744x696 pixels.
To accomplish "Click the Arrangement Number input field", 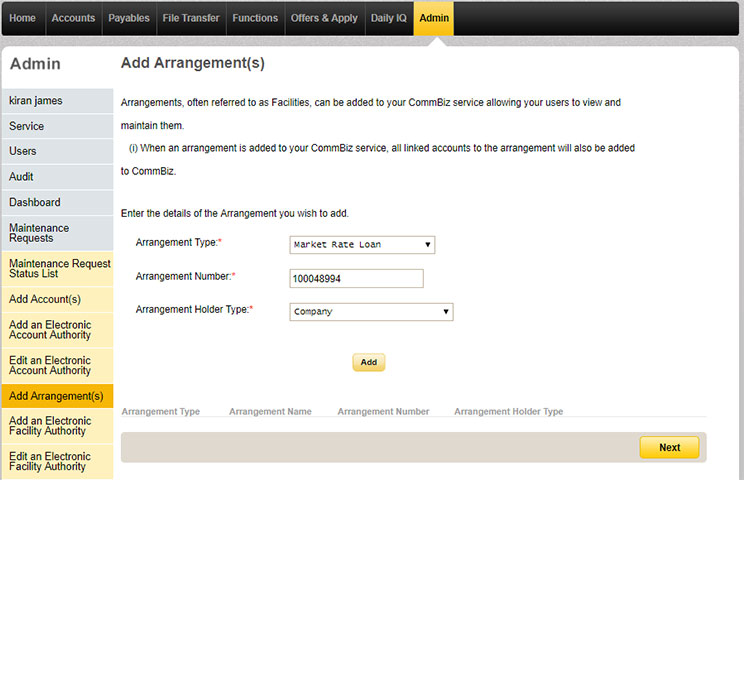I will 356,278.
